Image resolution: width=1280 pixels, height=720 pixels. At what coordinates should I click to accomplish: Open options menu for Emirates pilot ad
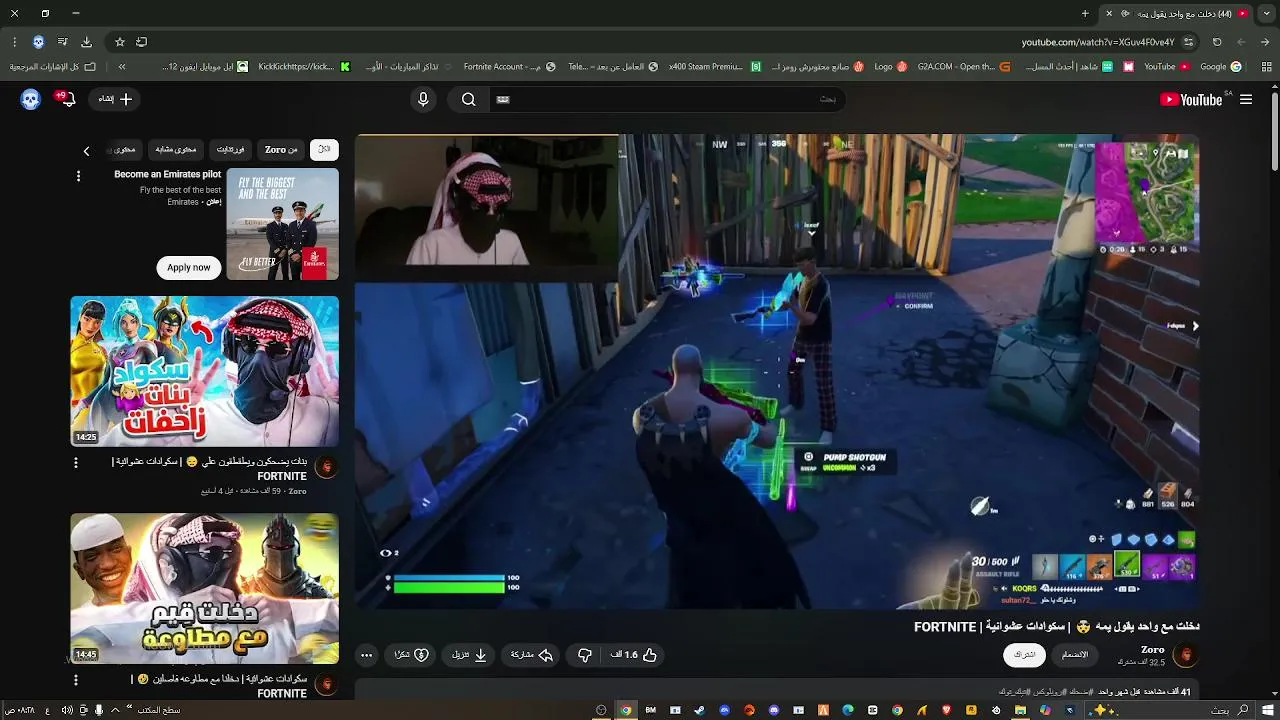78,176
